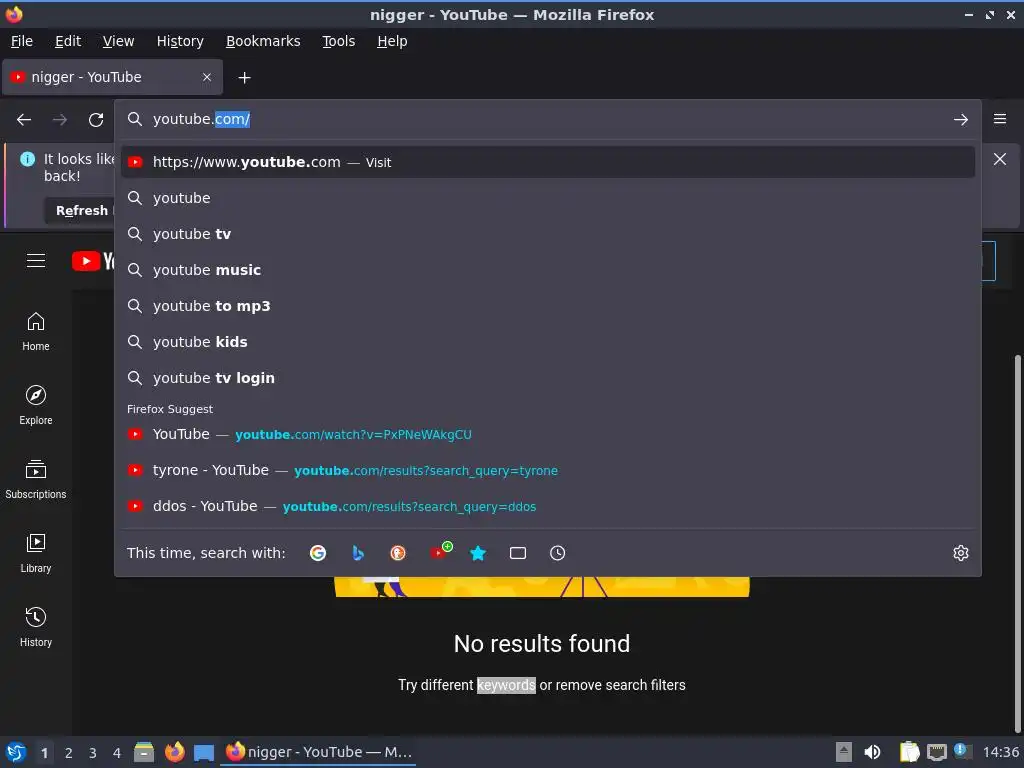Search this time with DuckDuckGo

(x=398, y=553)
